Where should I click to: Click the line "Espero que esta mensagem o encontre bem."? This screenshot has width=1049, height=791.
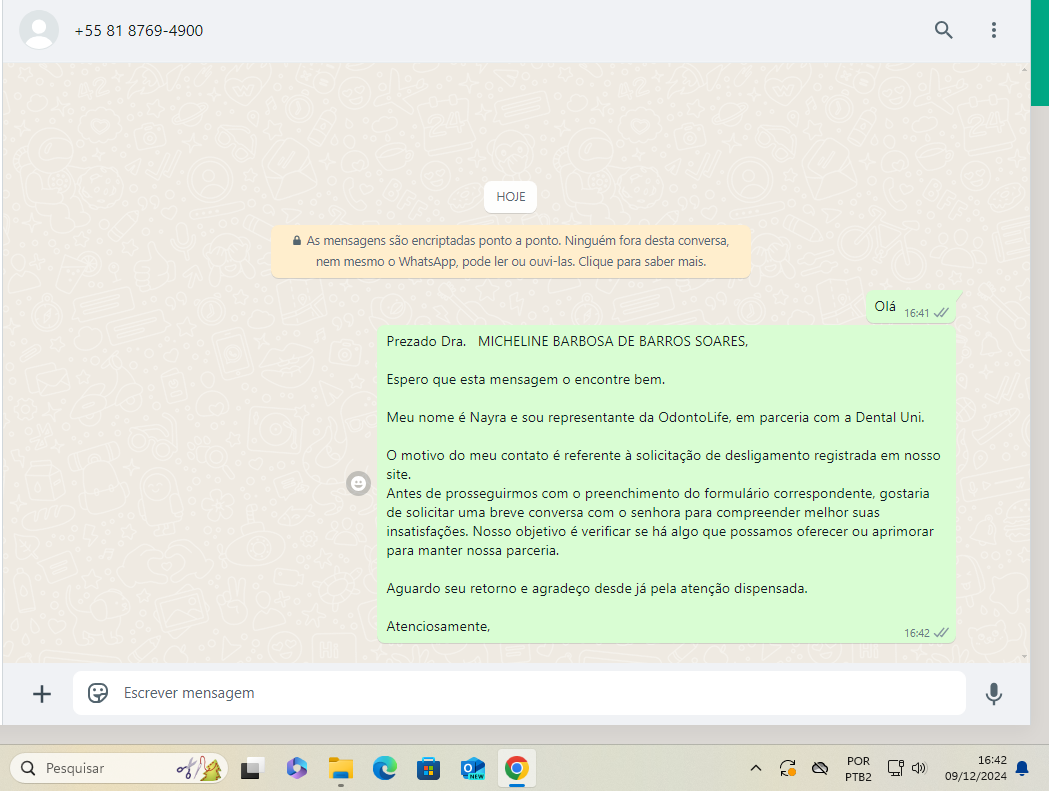526,379
